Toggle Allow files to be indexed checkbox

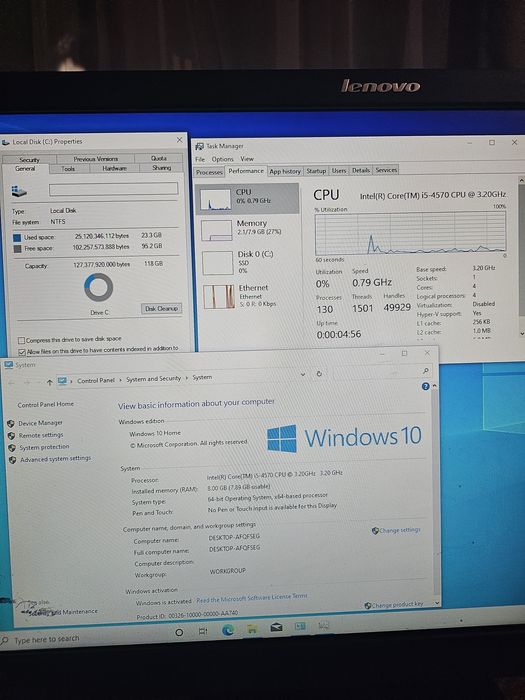coord(22,352)
